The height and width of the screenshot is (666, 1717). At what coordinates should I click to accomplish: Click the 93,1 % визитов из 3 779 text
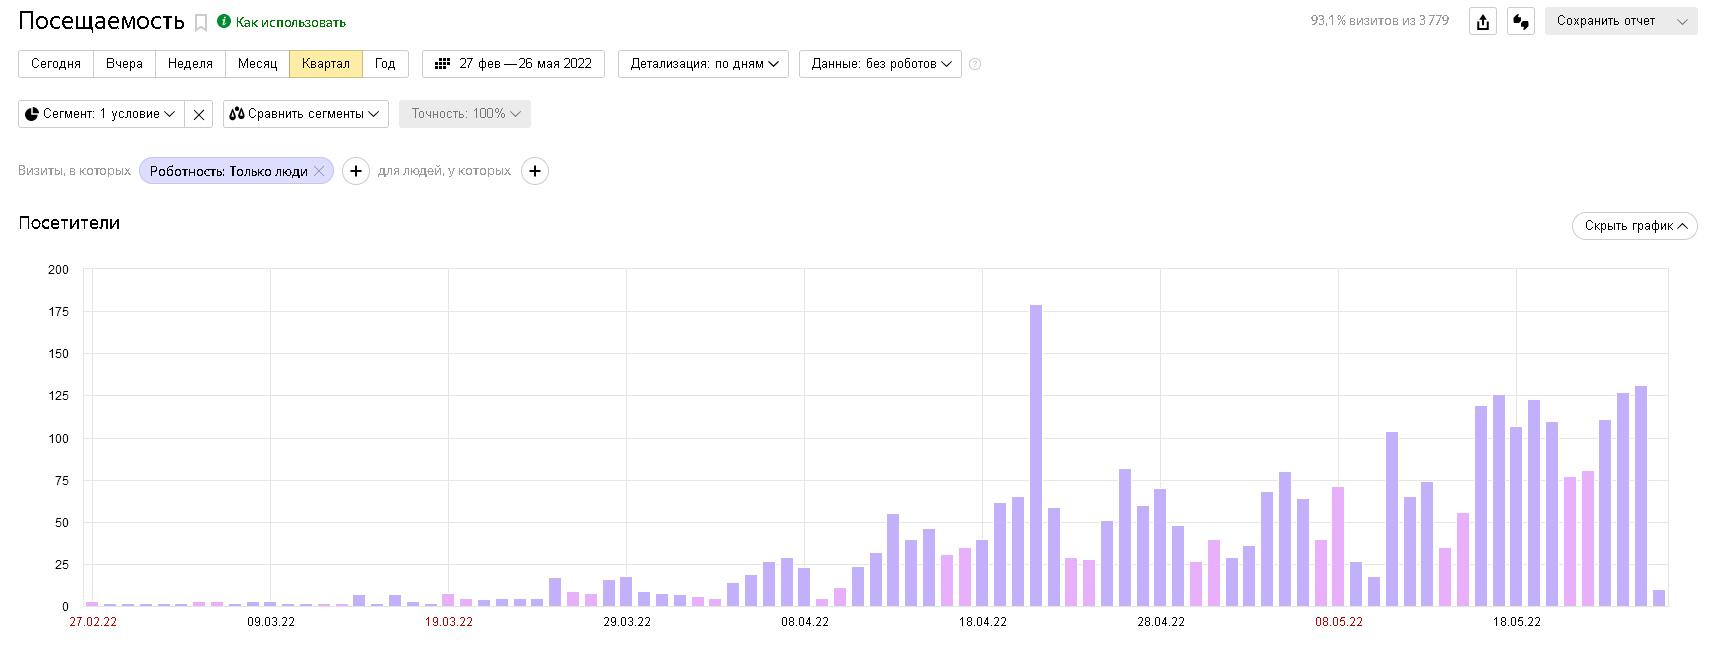(x=1379, y=21)
